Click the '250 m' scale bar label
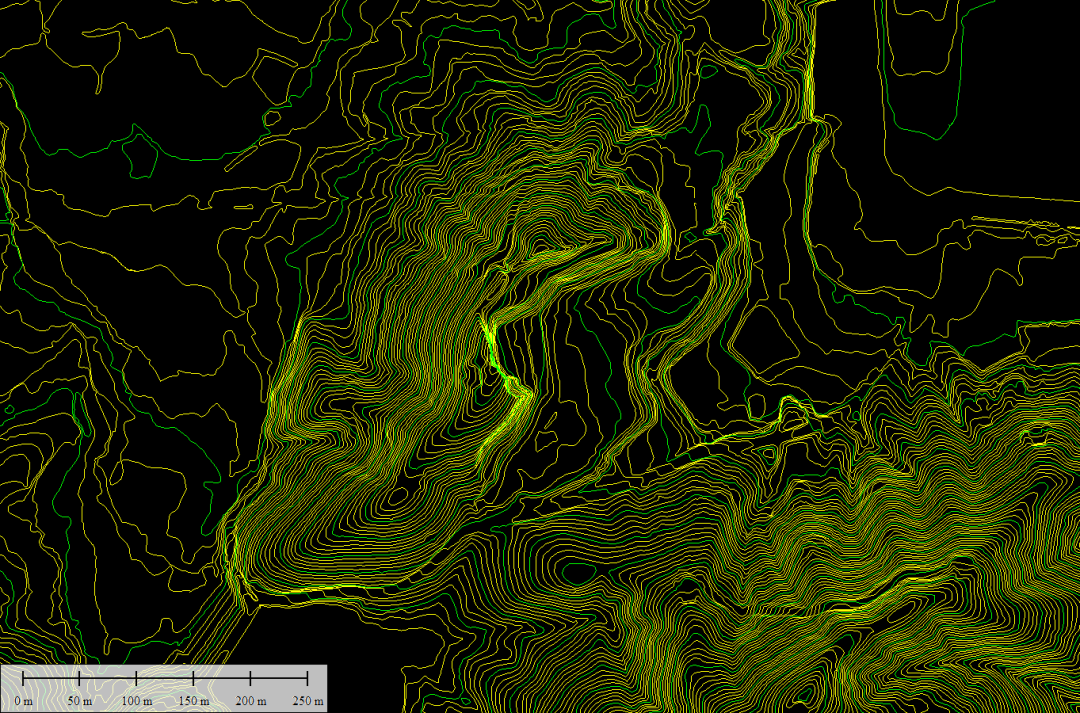The image size is (1080, 713). [307, 700]
